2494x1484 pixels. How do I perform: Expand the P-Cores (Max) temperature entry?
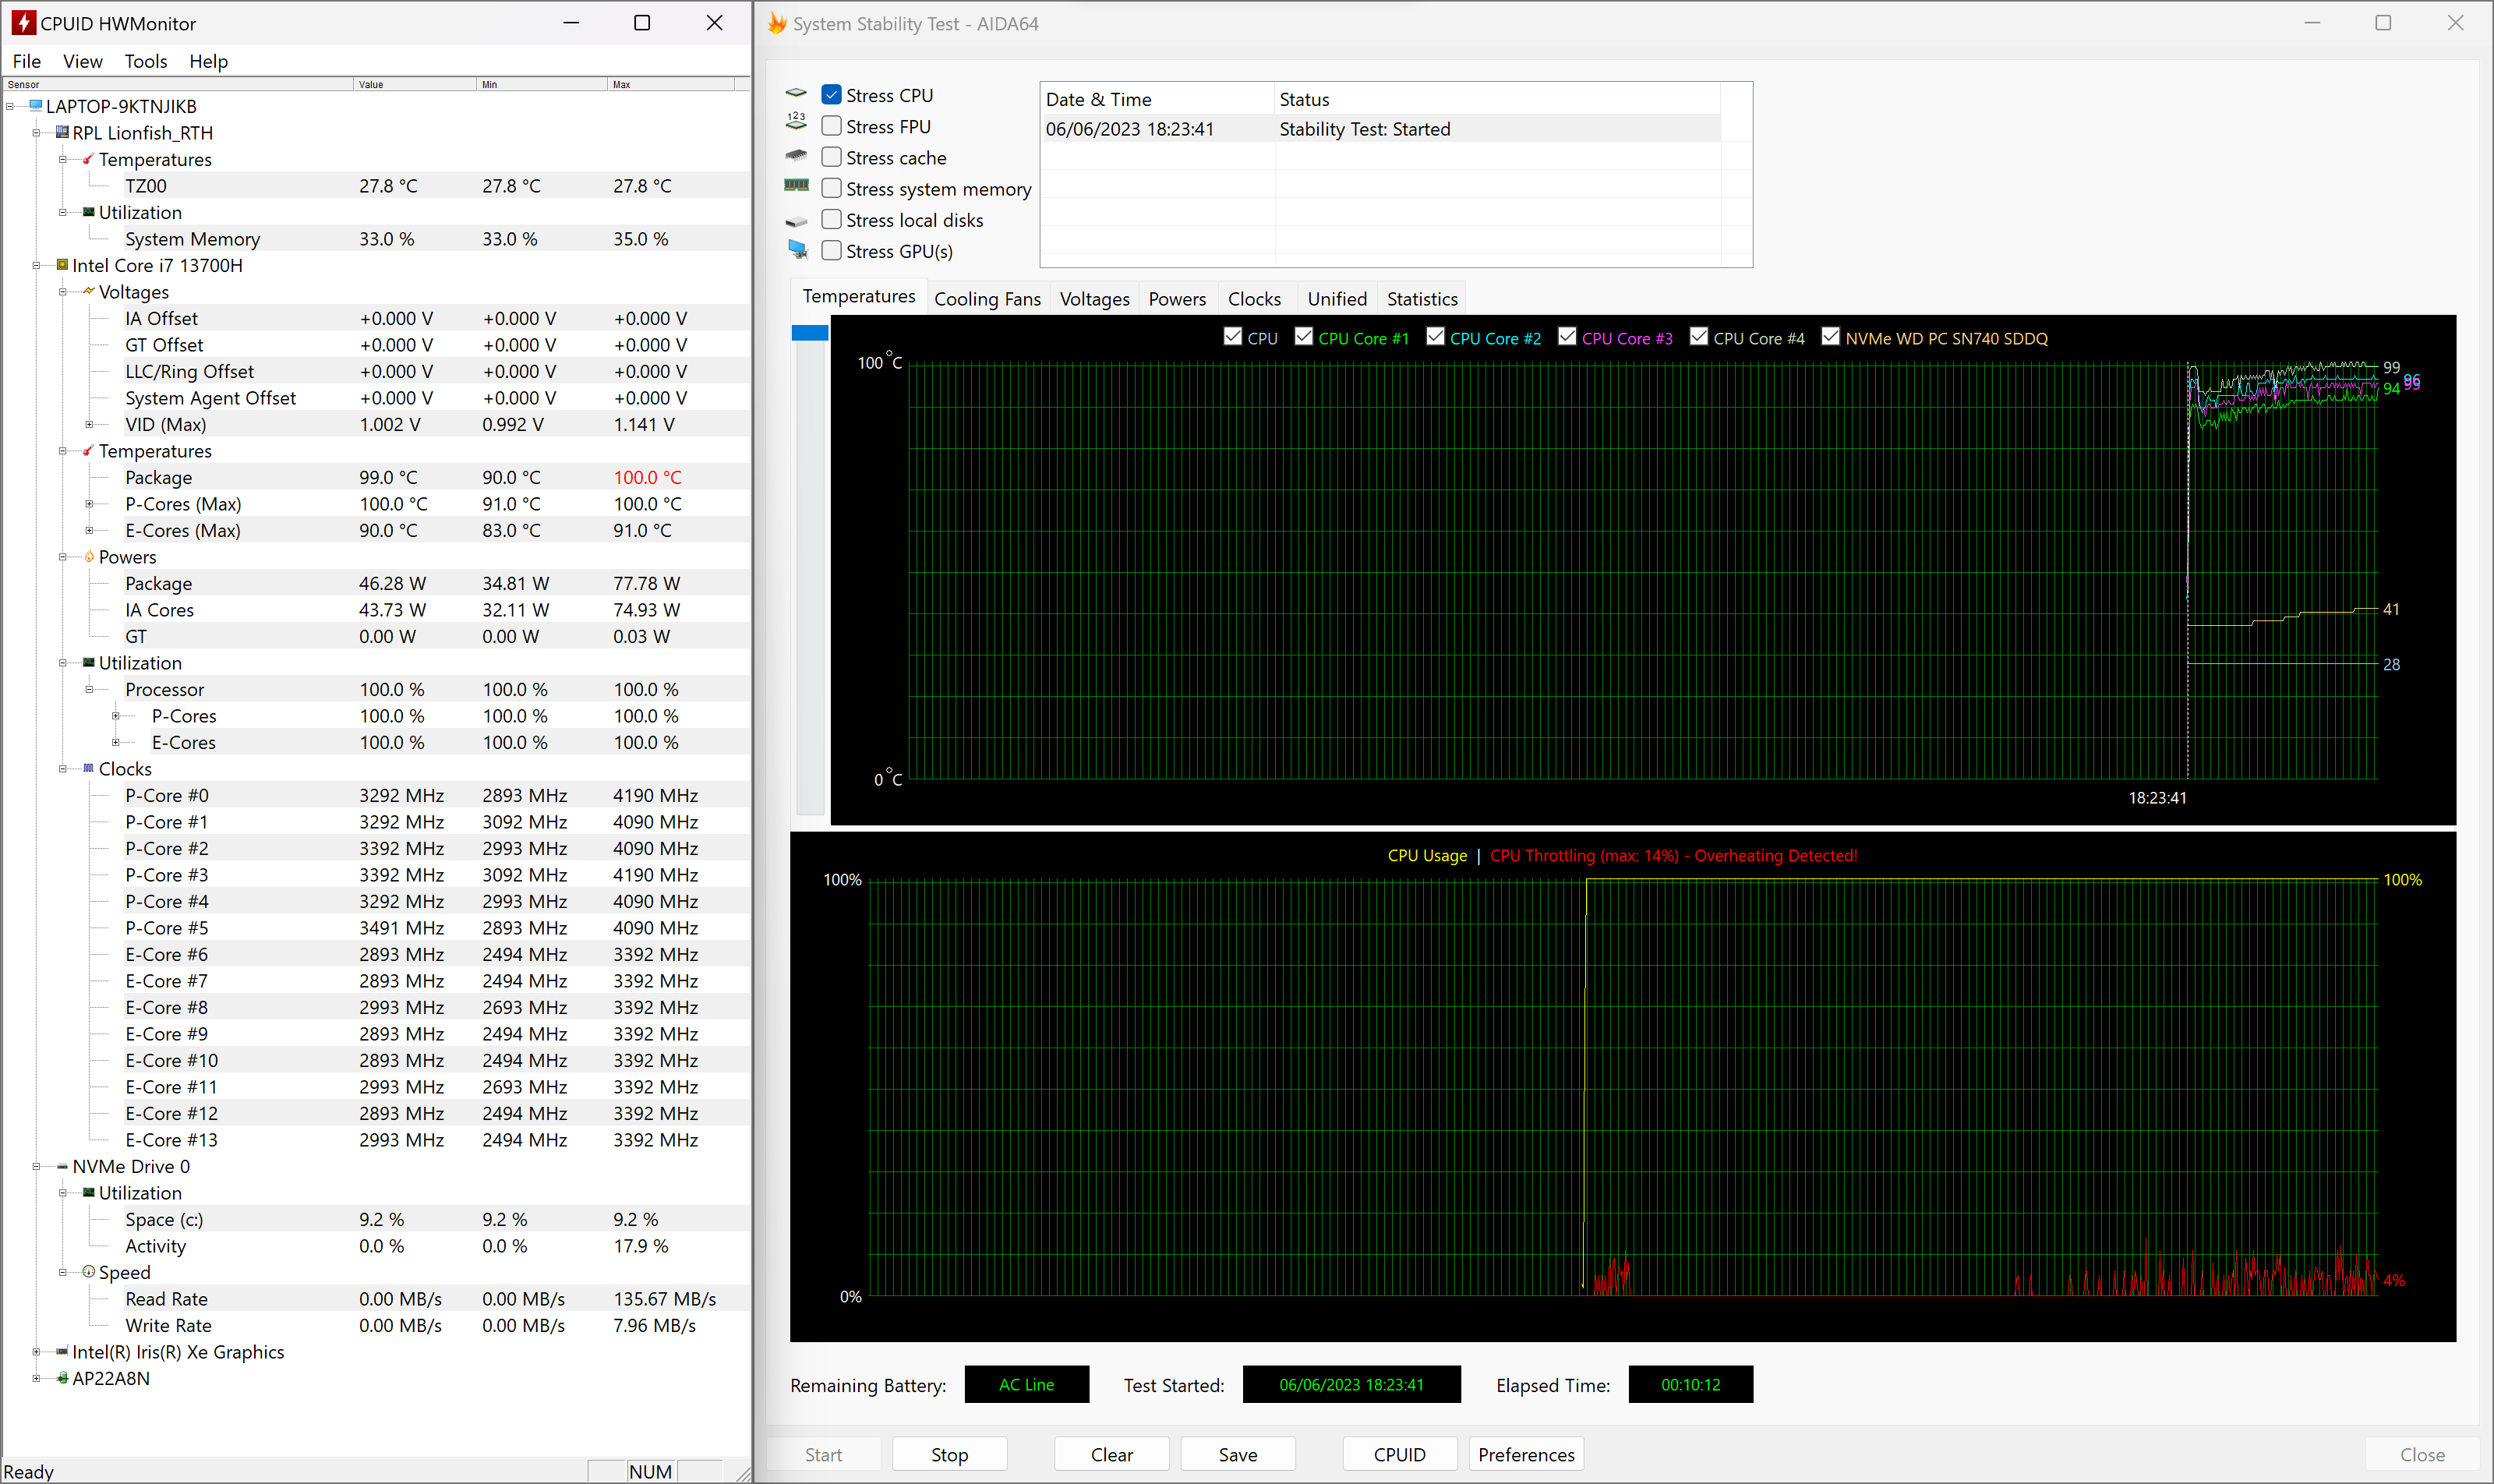tap(89, 504)
